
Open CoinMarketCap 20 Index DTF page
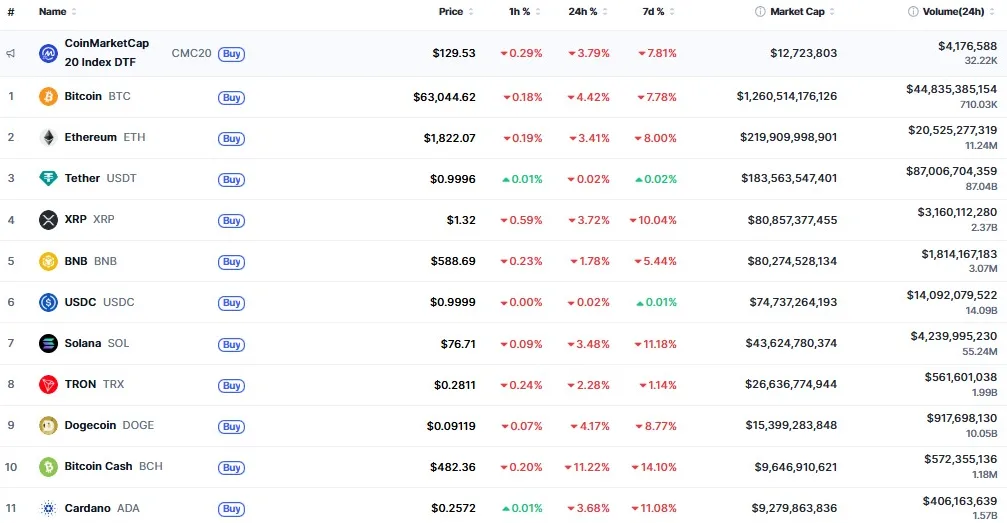[107, 53]
